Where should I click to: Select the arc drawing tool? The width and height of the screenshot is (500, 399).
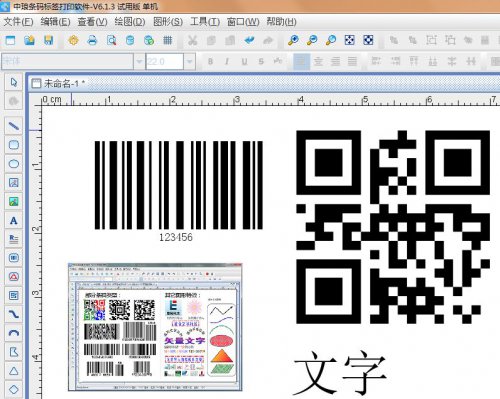[14, 333]
